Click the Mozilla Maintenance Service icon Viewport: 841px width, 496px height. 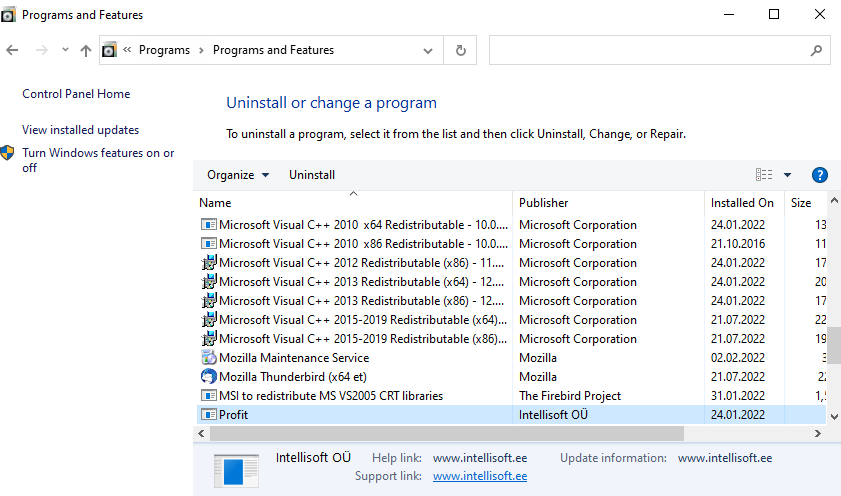208,358
